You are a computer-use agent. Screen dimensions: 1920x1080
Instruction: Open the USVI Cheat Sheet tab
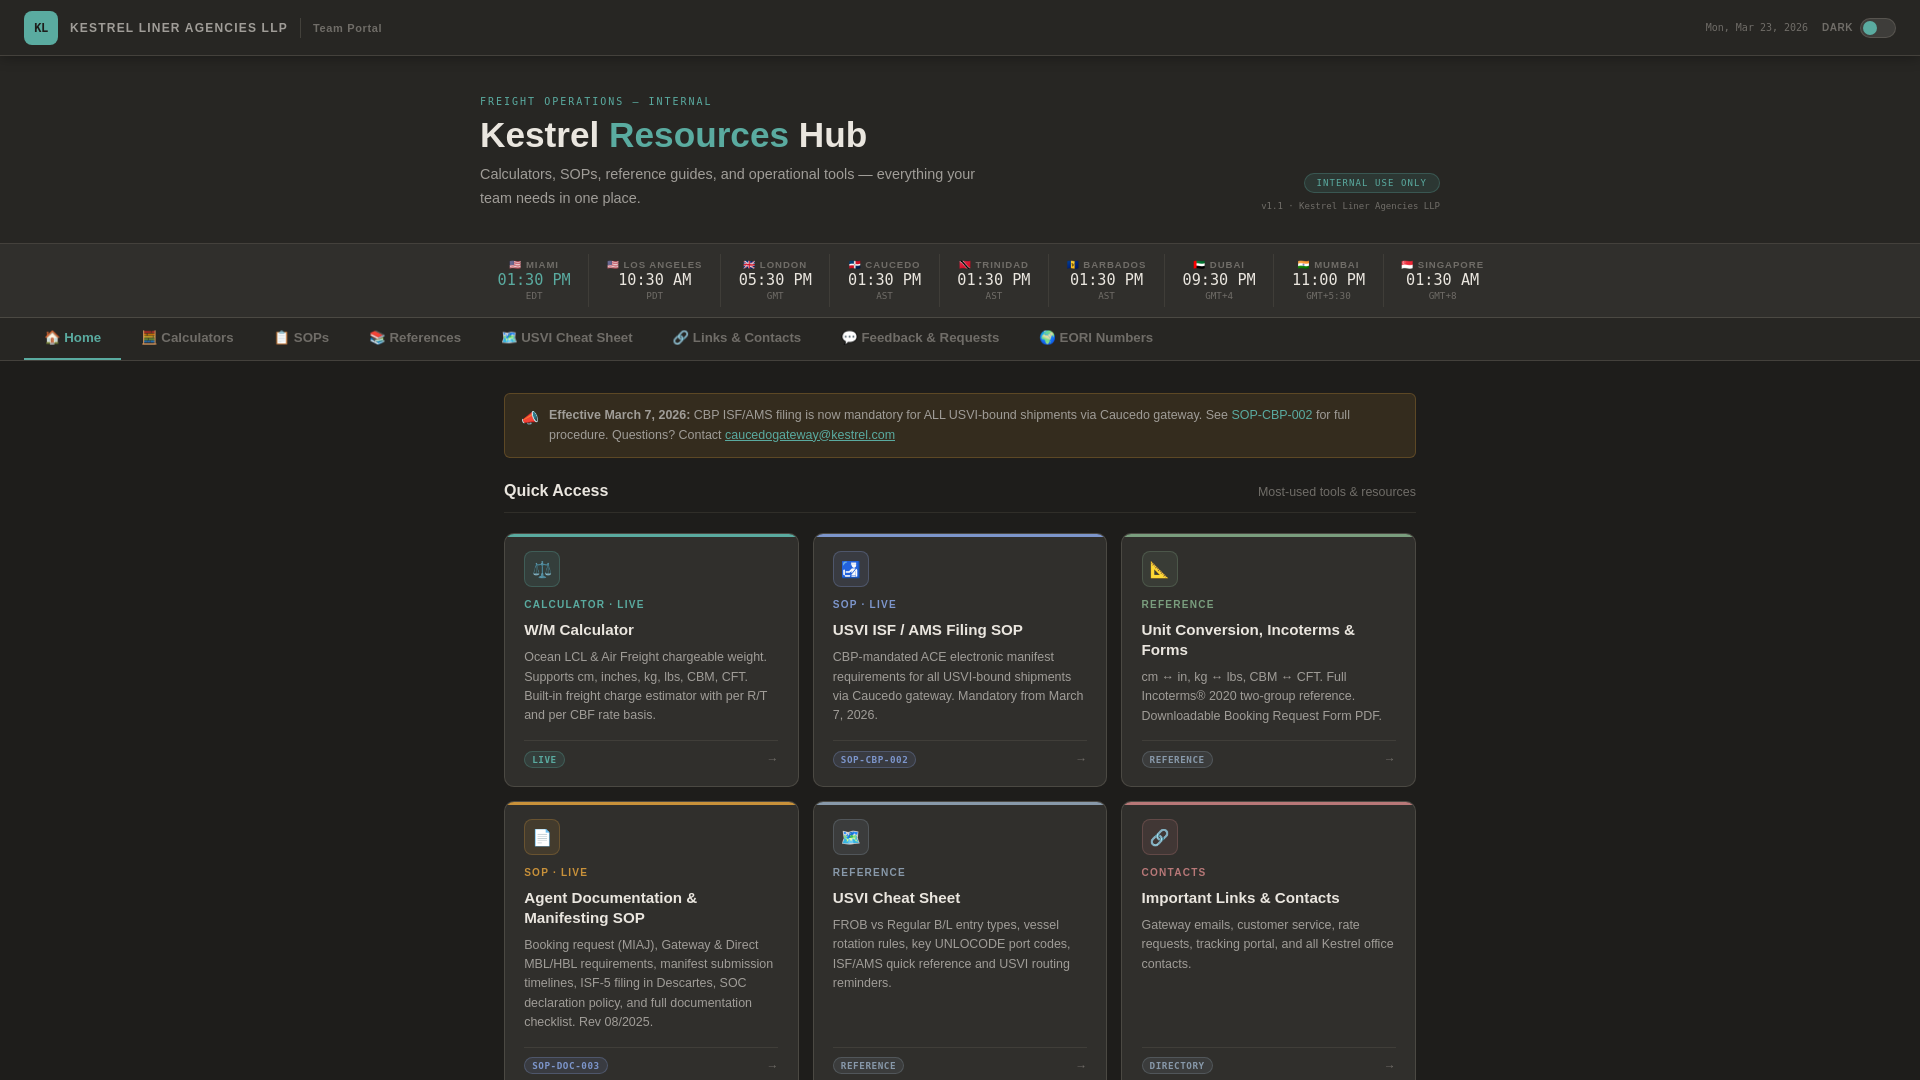567,338
